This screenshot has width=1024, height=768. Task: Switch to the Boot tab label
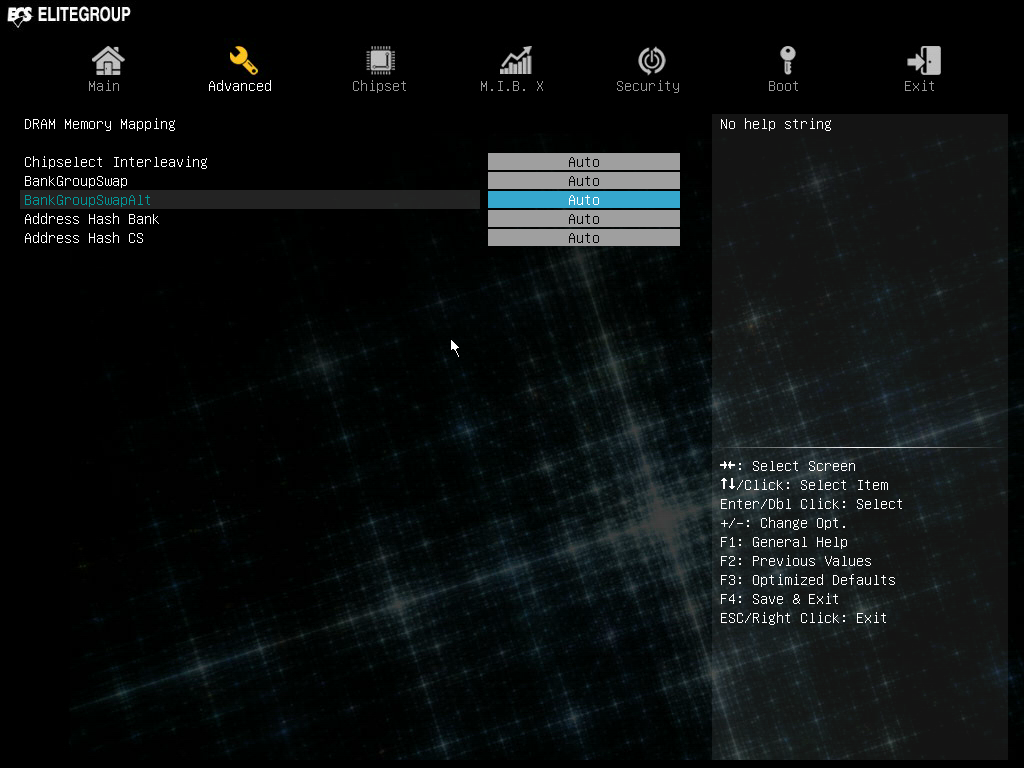coord(783,86)
